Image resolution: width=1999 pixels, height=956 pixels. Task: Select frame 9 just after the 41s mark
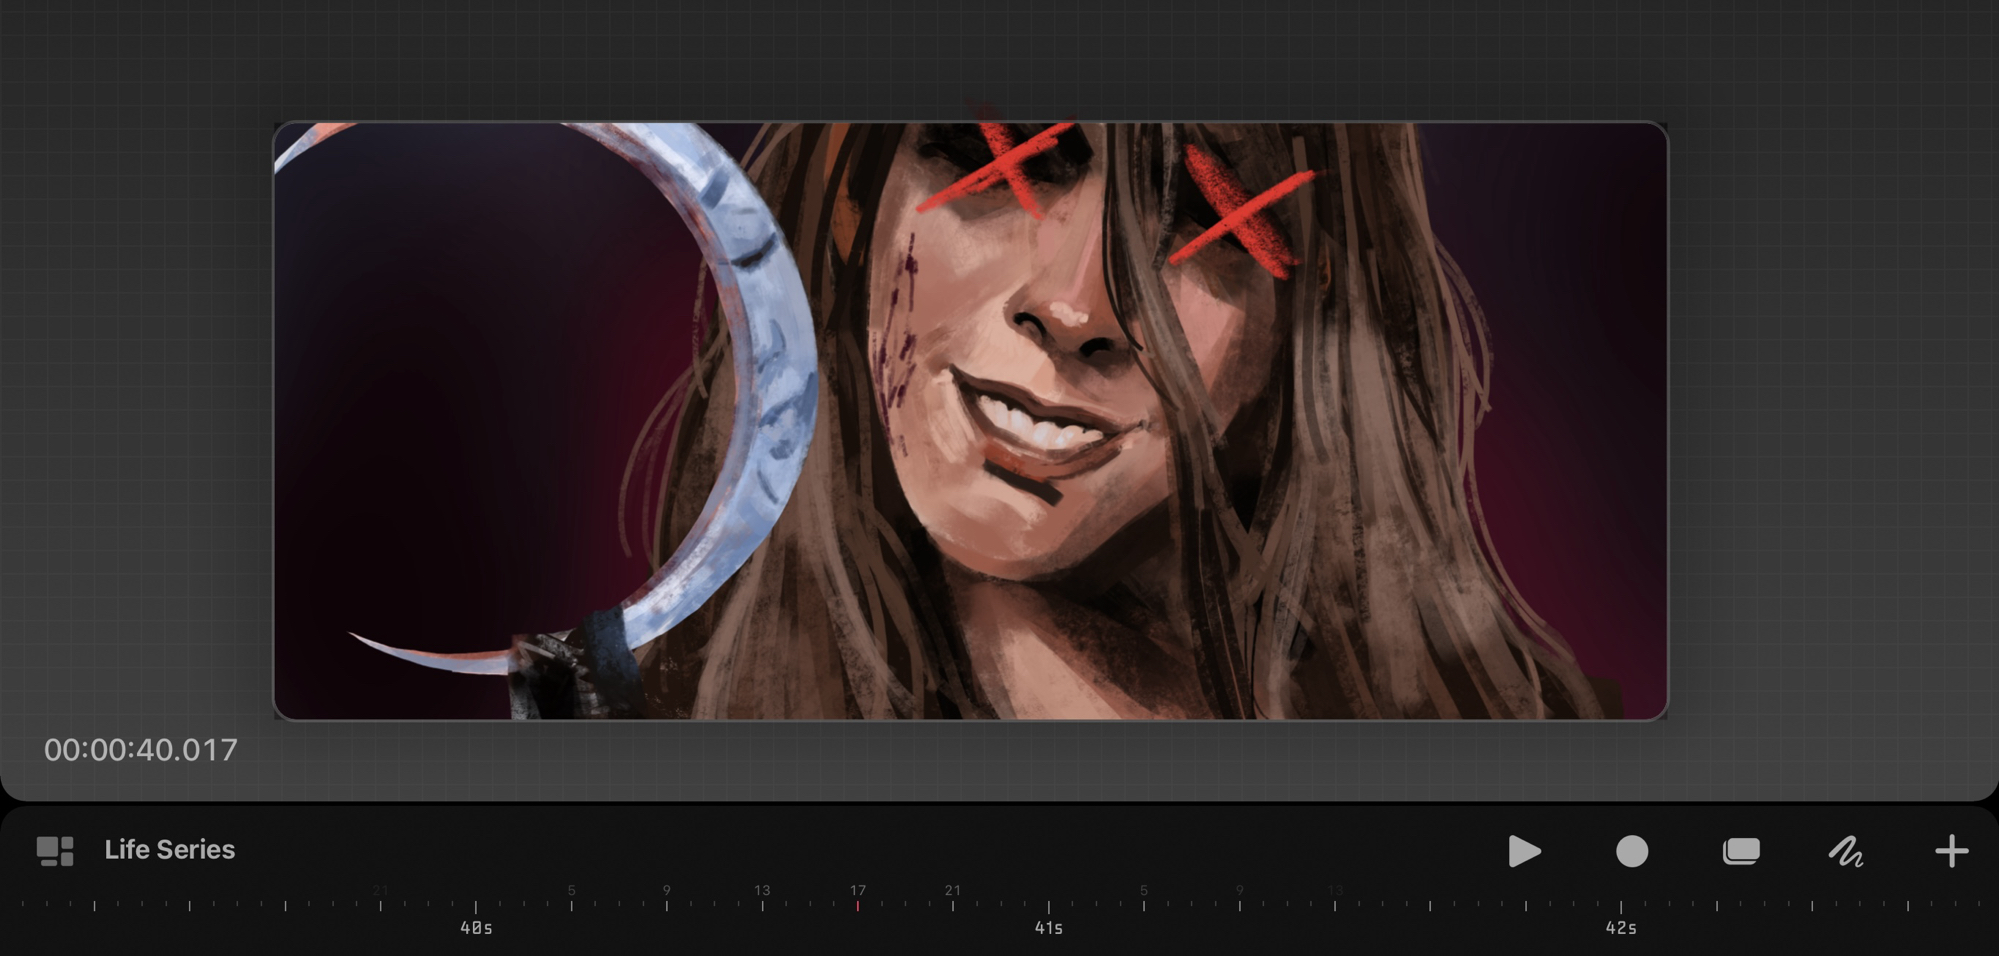(x=1239, y=904)
